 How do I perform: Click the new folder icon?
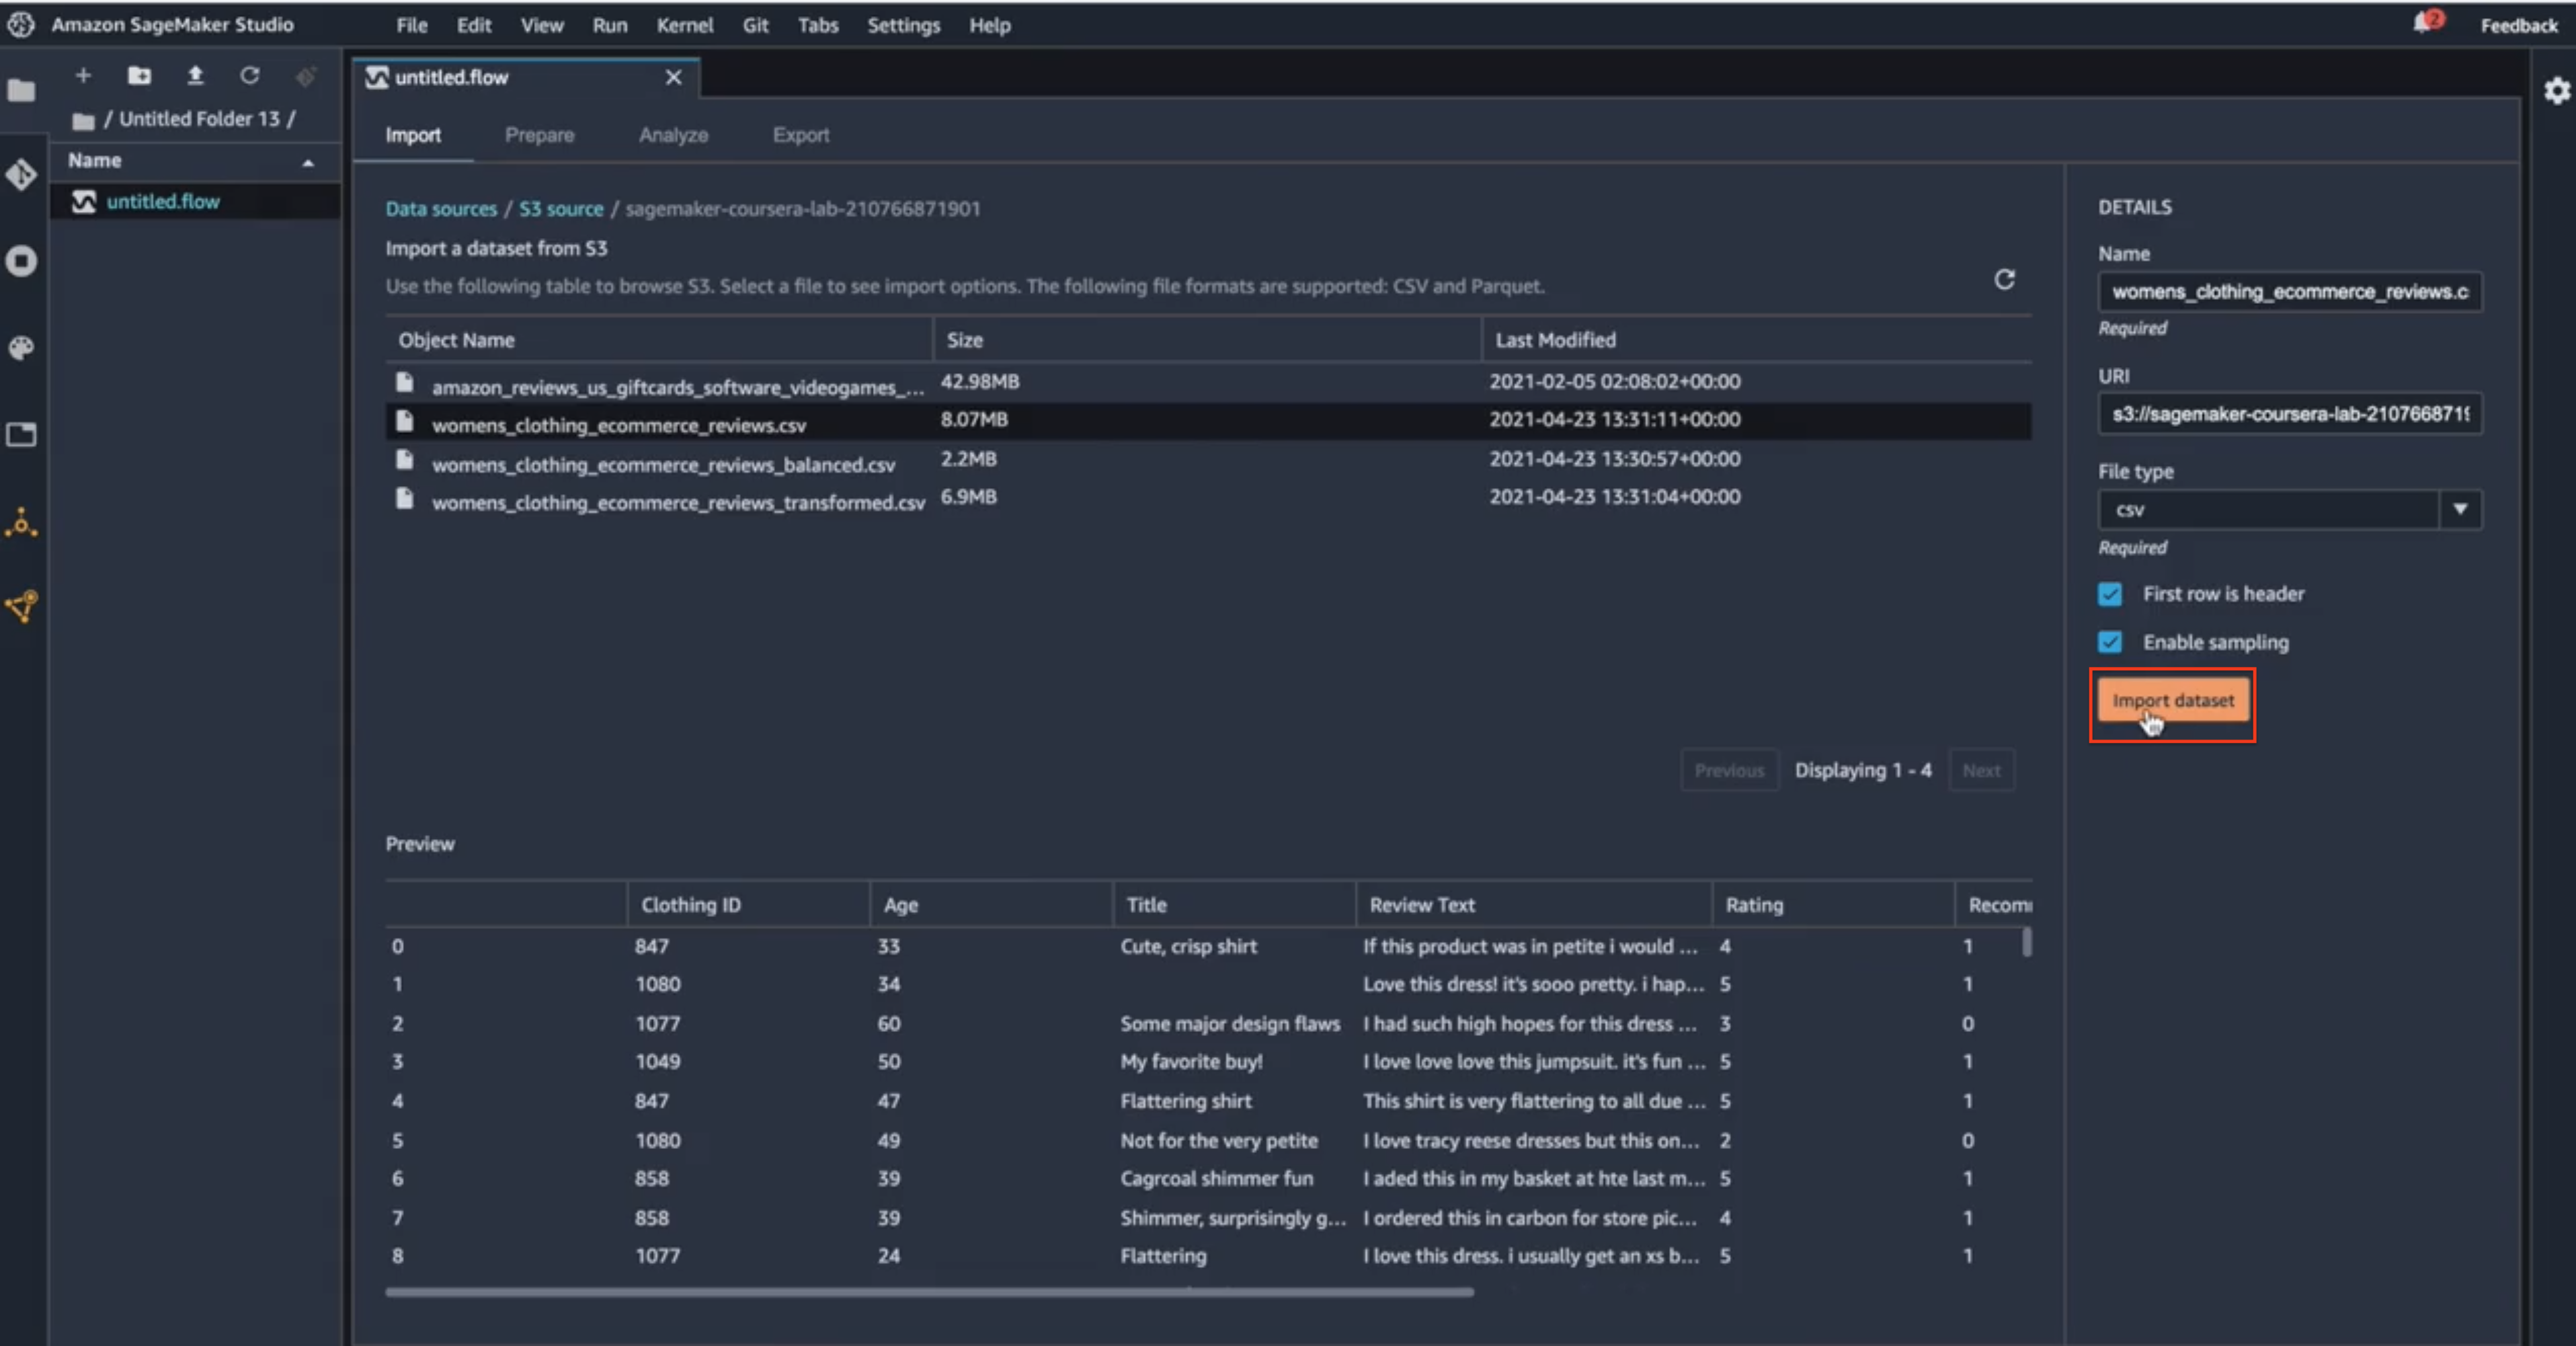139,75
